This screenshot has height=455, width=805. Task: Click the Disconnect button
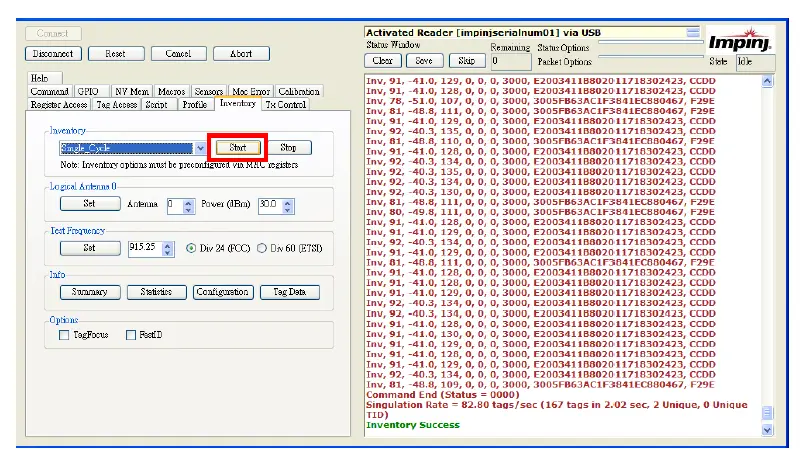click(53, 54)
